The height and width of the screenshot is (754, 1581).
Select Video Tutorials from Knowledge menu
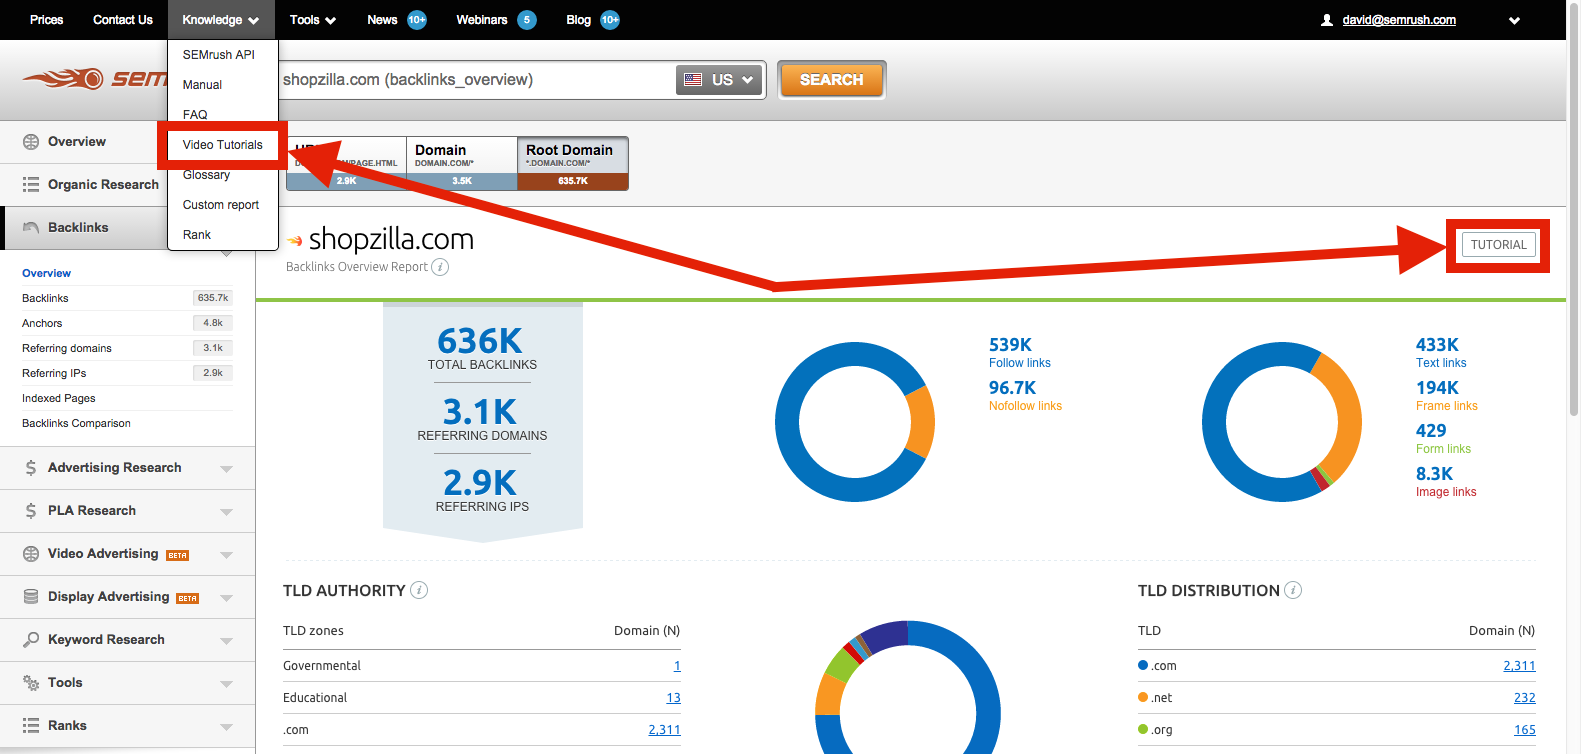point(222,145)
